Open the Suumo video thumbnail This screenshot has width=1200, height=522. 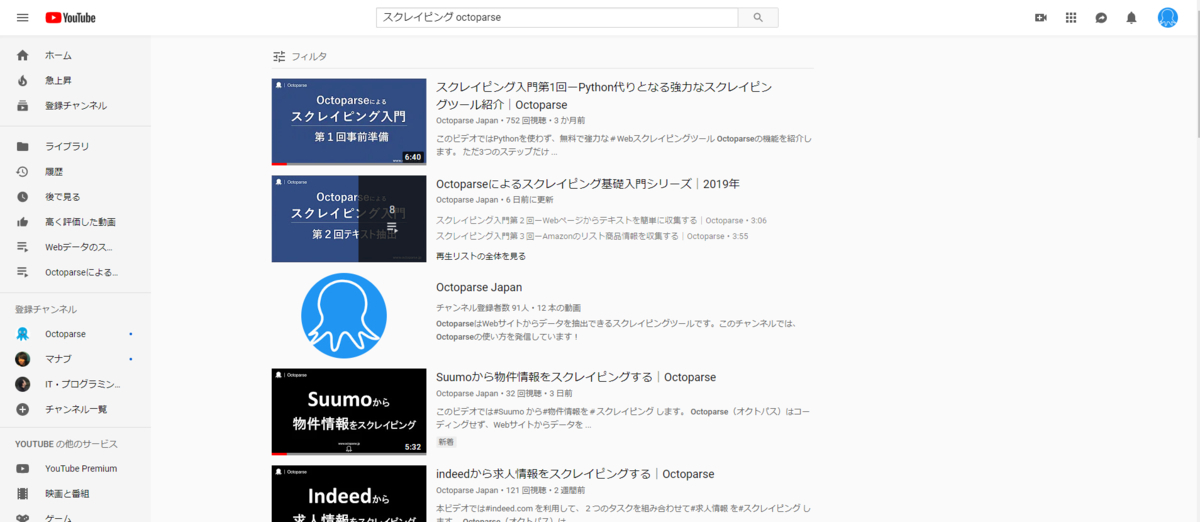349,412
